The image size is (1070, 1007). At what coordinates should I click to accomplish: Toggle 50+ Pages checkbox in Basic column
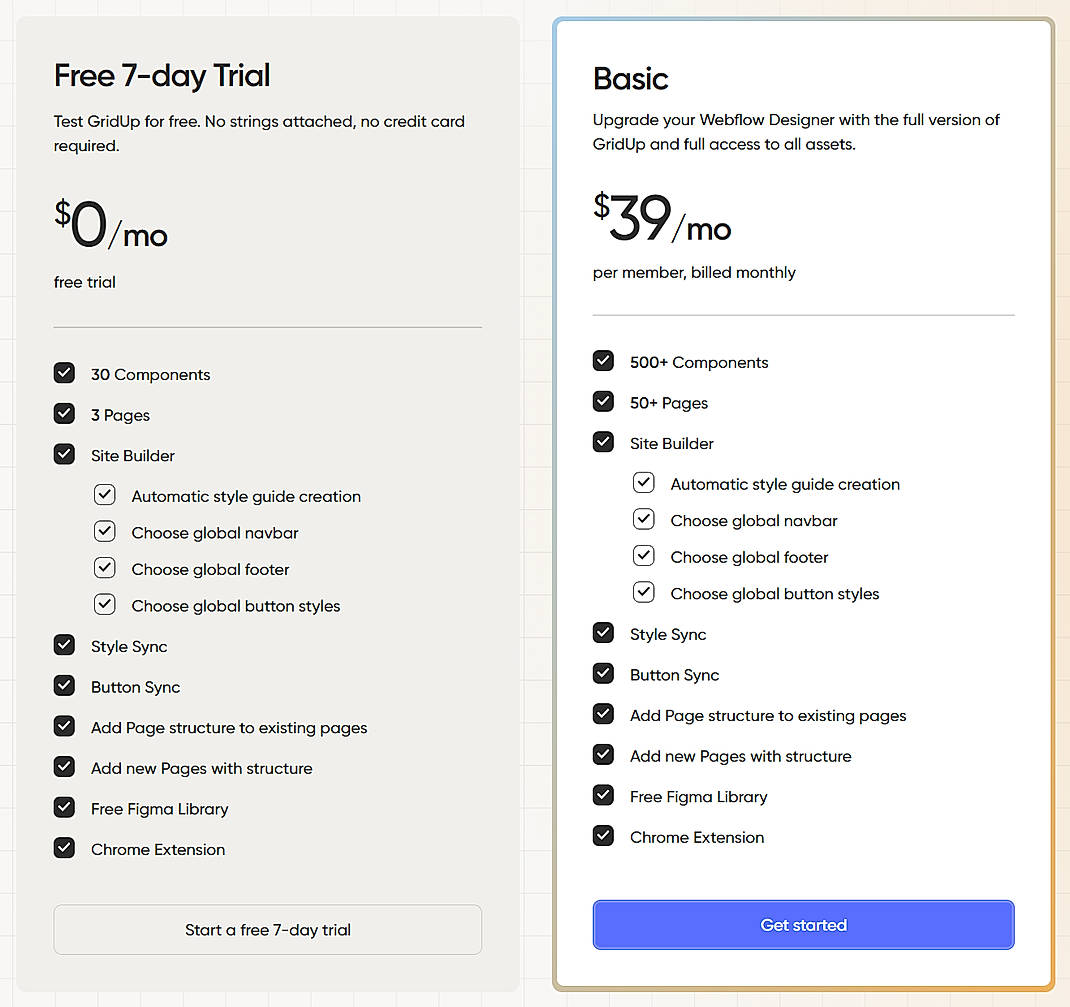[603, 401]
